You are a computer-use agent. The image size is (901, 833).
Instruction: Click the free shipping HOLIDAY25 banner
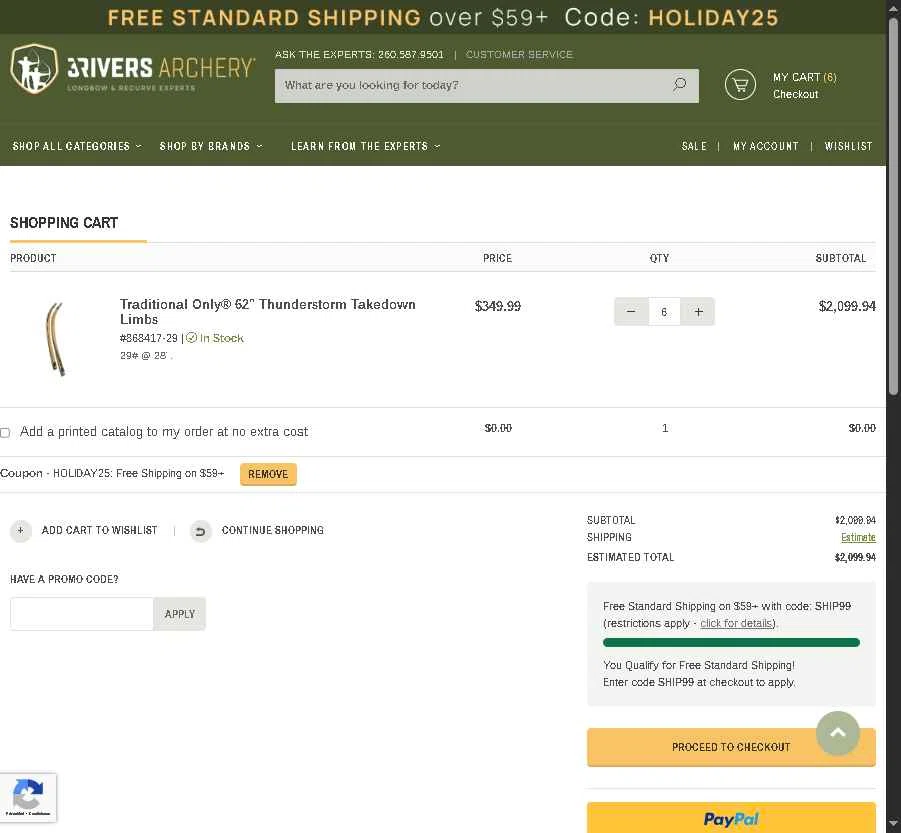(442, 17)
